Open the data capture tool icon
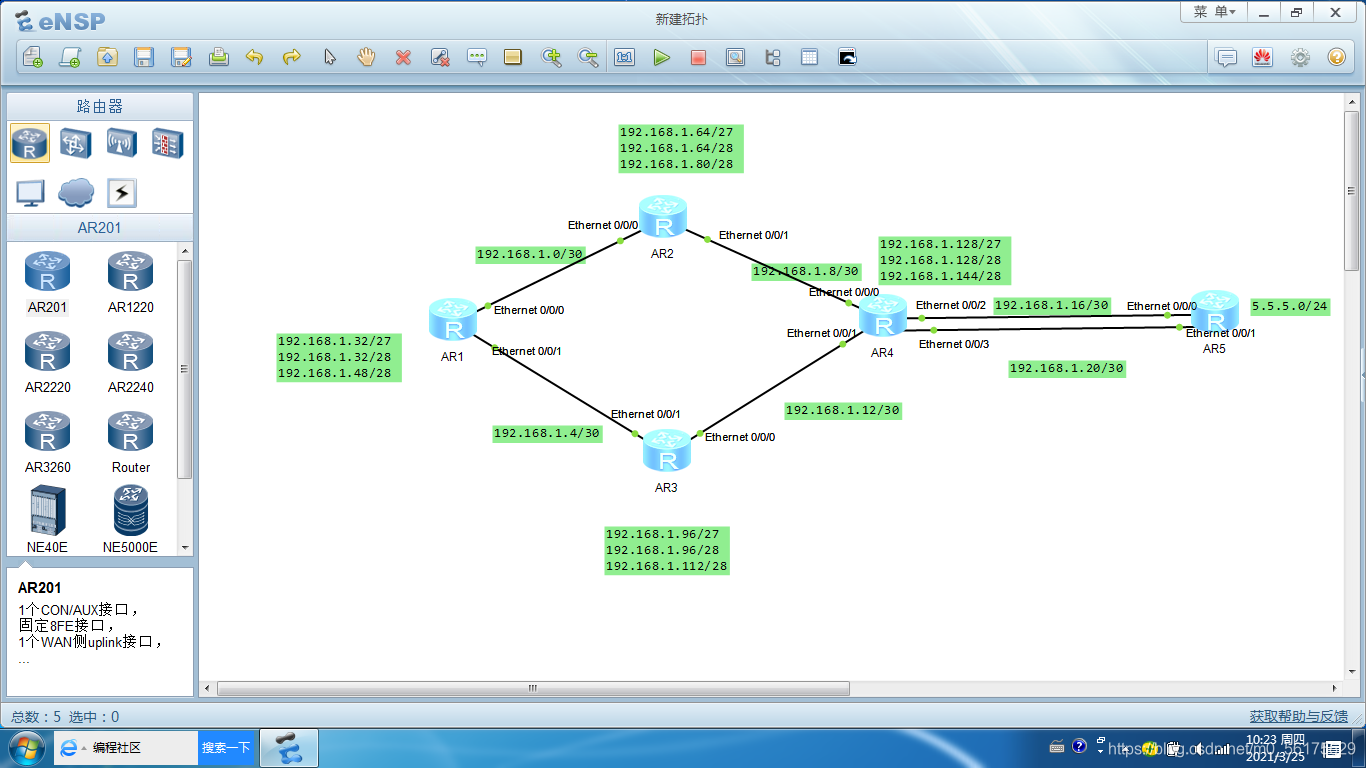Viewport: 1366px width, 768px height. coord(735,57)
